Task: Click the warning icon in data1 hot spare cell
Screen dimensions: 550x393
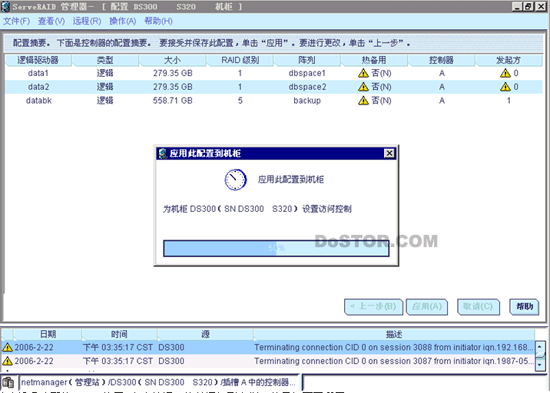Action: [x=363, y=73]
